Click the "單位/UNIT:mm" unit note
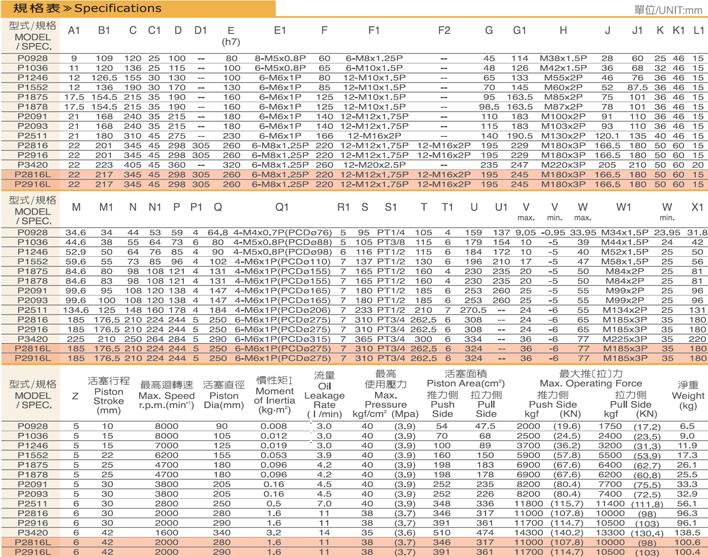Screen dimensions: 708x557 point(668,10)
